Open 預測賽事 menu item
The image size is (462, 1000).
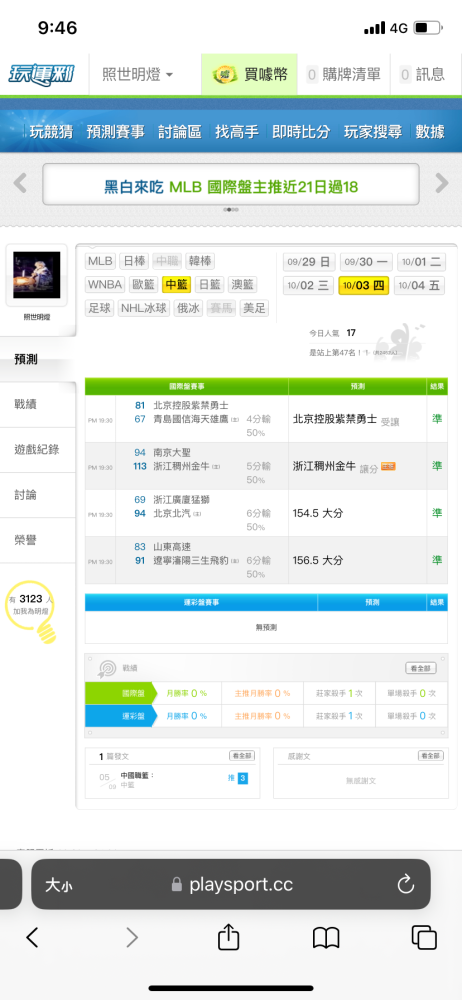[x=116, y=132]
